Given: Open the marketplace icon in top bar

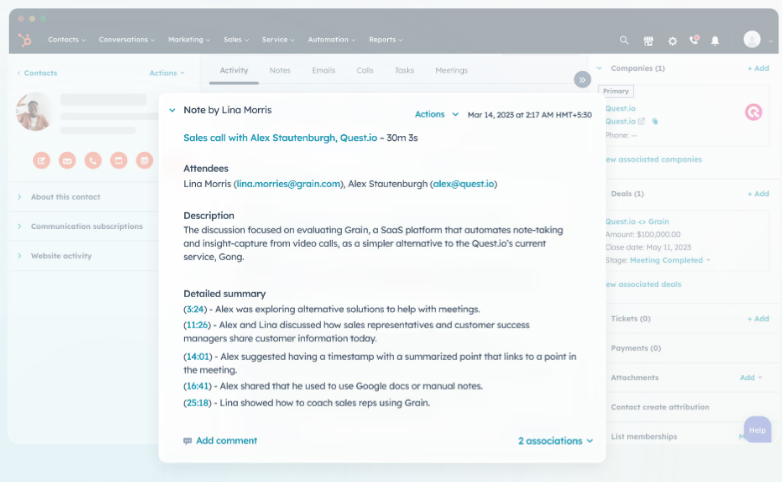Looking at the screenshot, I should 648,41.
